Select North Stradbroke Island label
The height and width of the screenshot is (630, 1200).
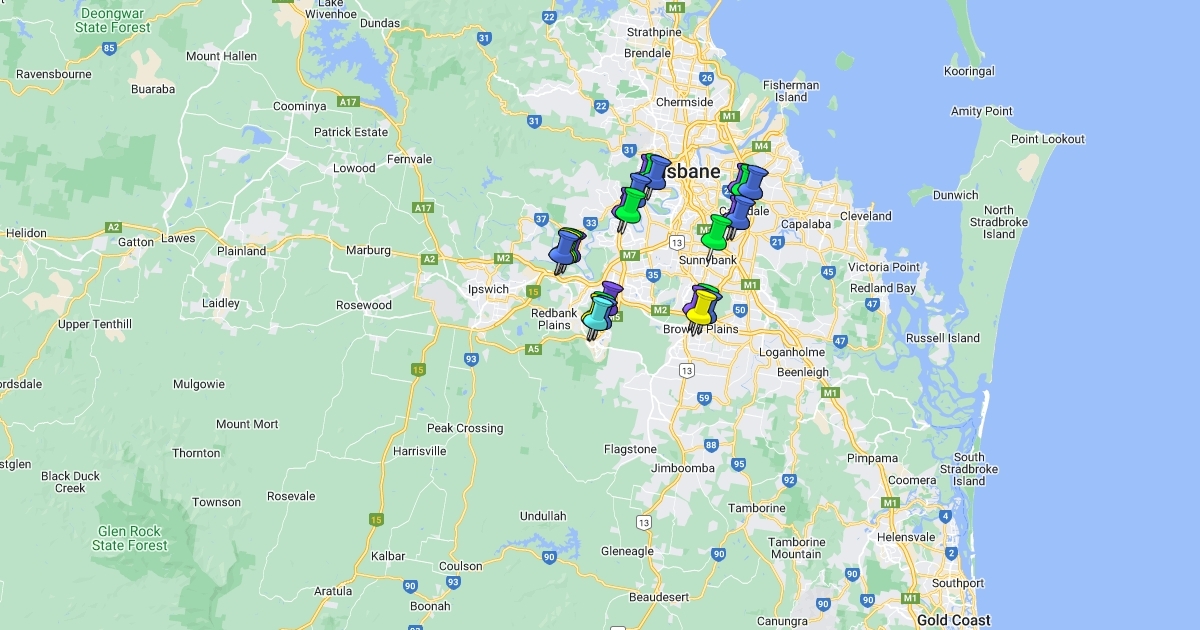998,222
